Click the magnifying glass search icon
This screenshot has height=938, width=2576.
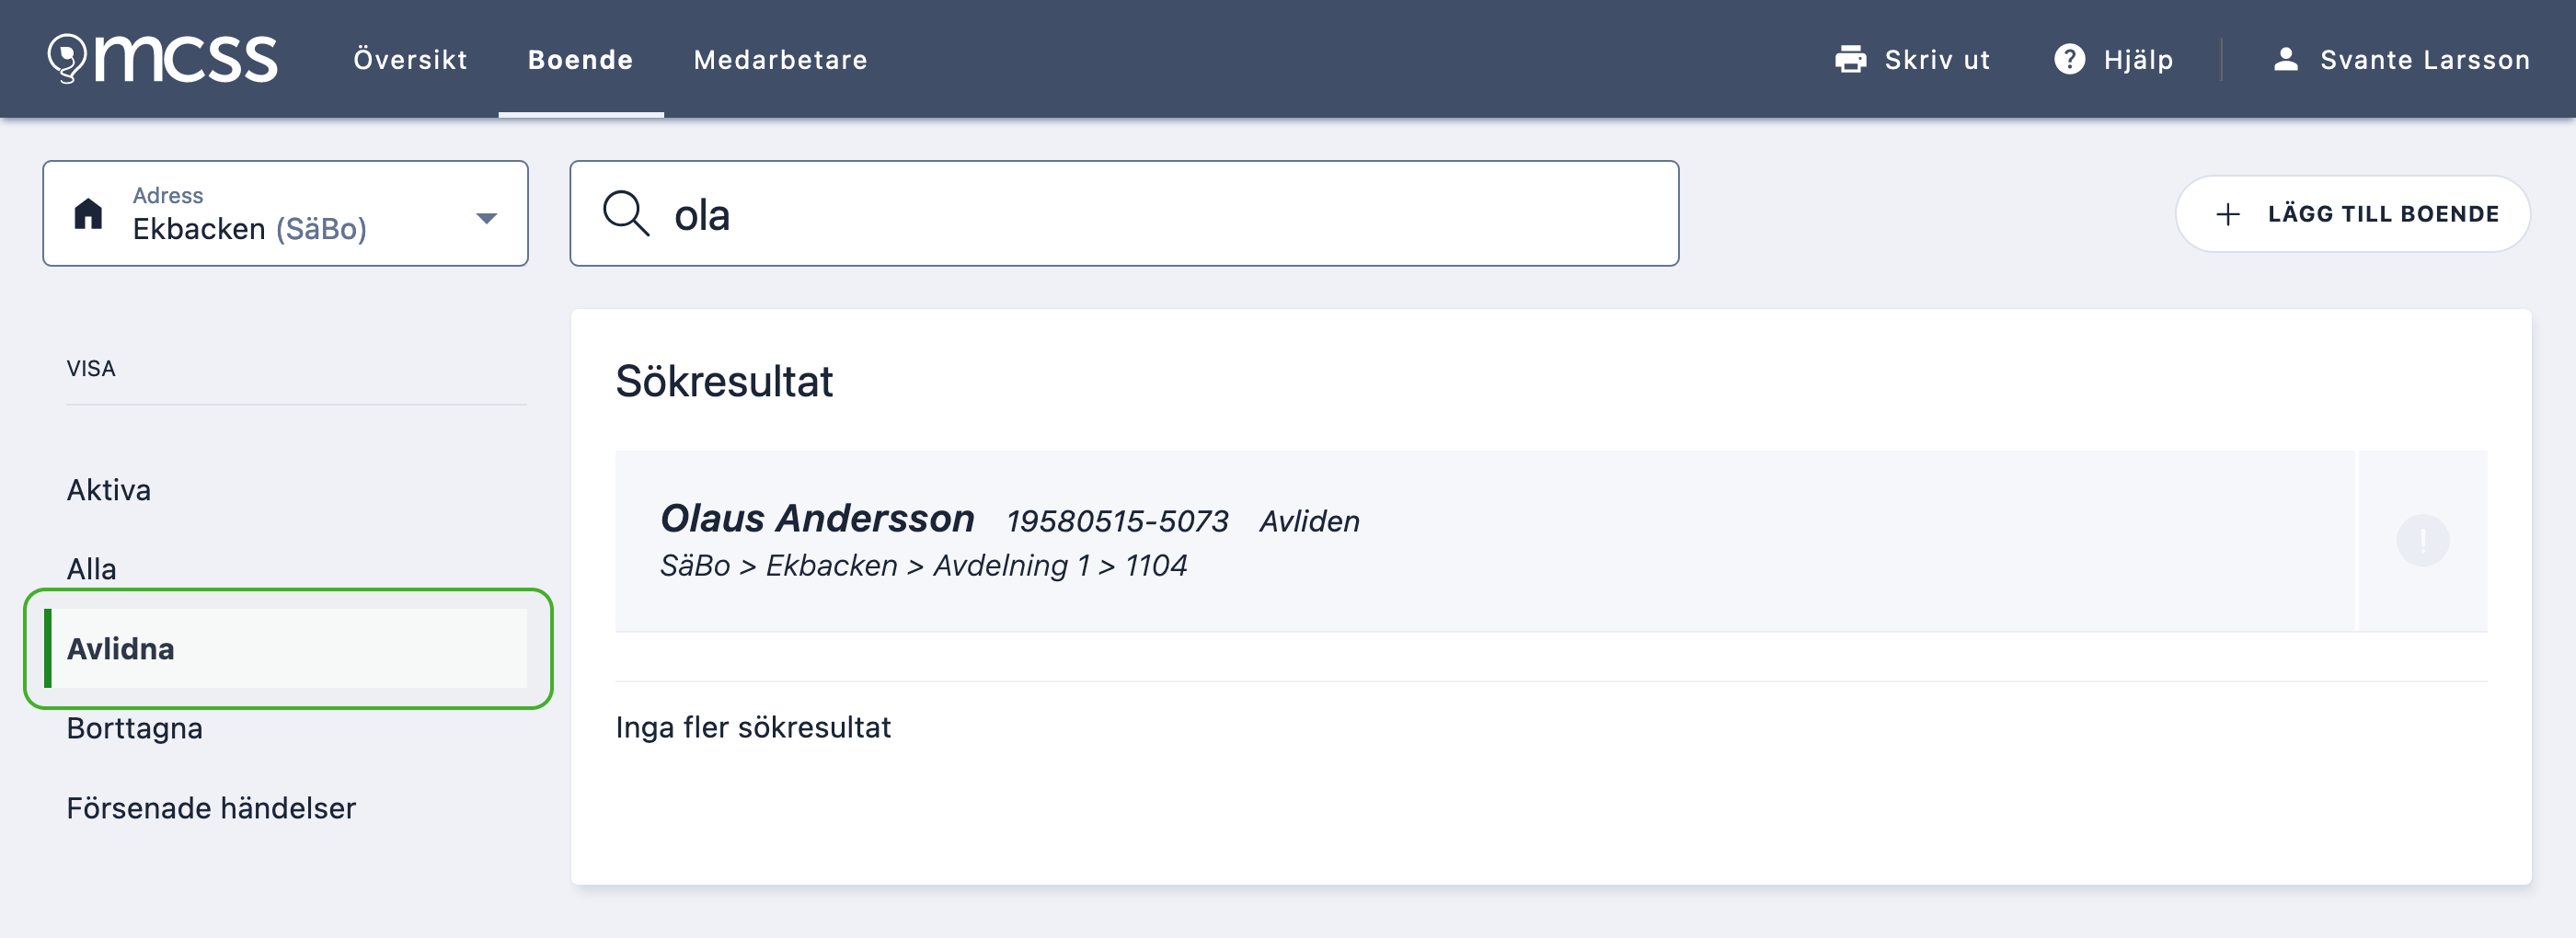(x=625, y=213)
